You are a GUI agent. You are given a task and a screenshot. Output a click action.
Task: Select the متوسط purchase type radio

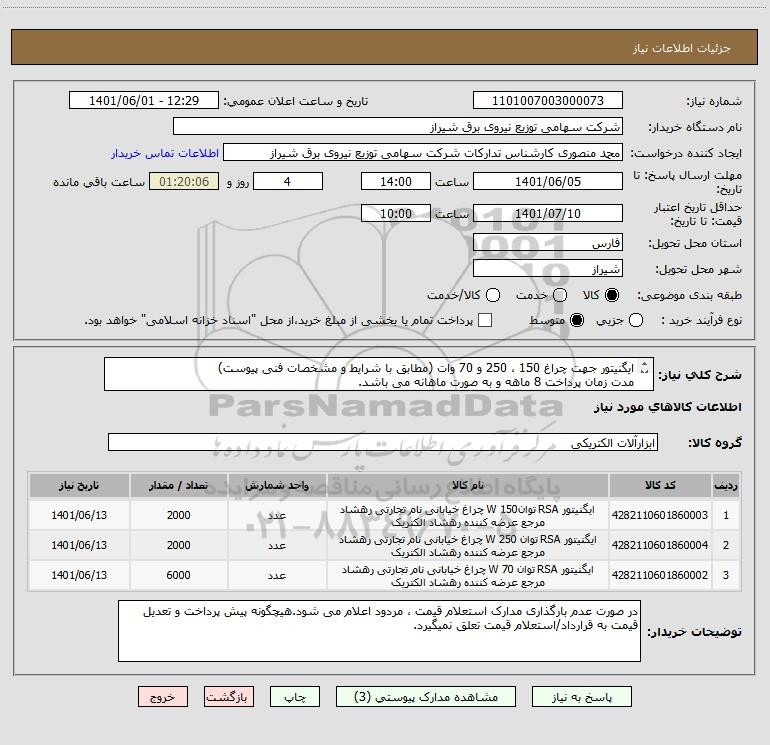click(577, 320)
